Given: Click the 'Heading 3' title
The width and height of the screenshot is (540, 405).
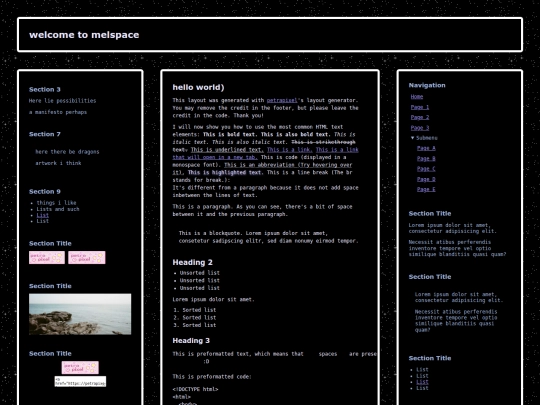Looking at the screenshot, I should pos(191,341).
